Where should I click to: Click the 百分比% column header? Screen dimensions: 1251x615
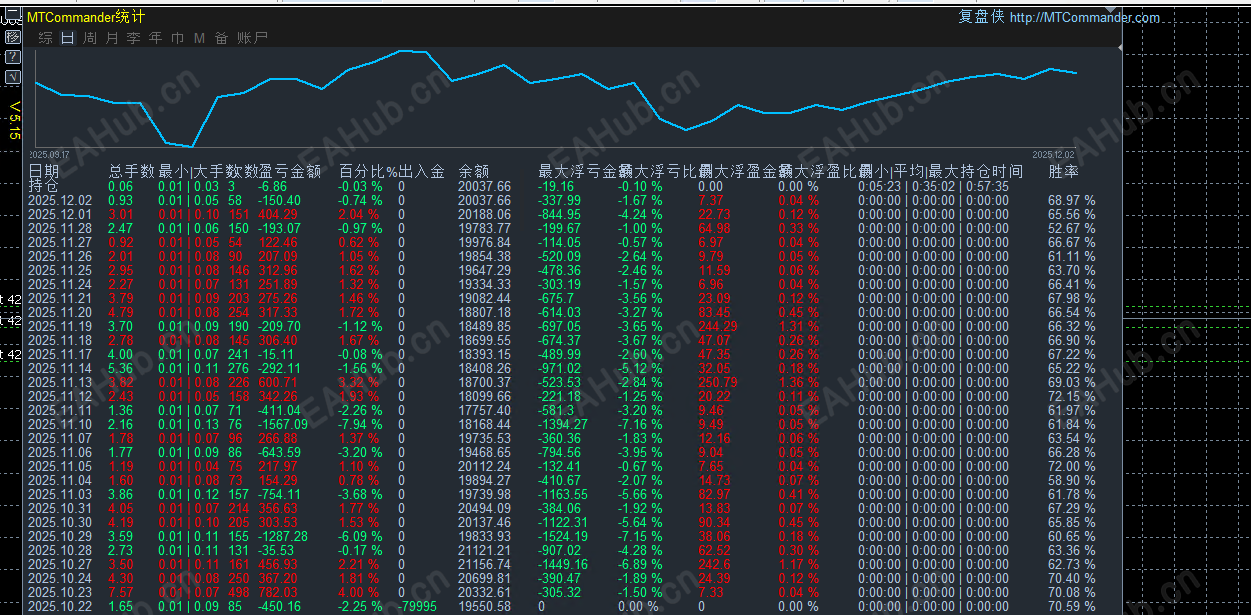368,172
